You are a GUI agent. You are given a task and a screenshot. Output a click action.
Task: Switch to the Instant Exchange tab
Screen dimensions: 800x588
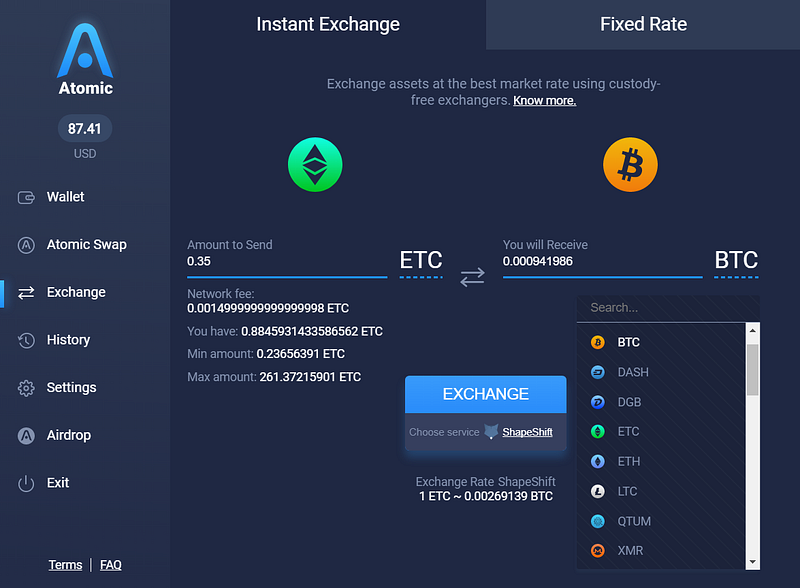(x=328, y=24)
